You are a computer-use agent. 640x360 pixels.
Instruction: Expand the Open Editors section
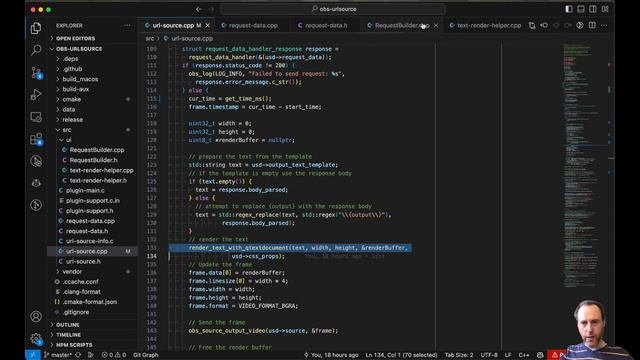tap(75, 38)
